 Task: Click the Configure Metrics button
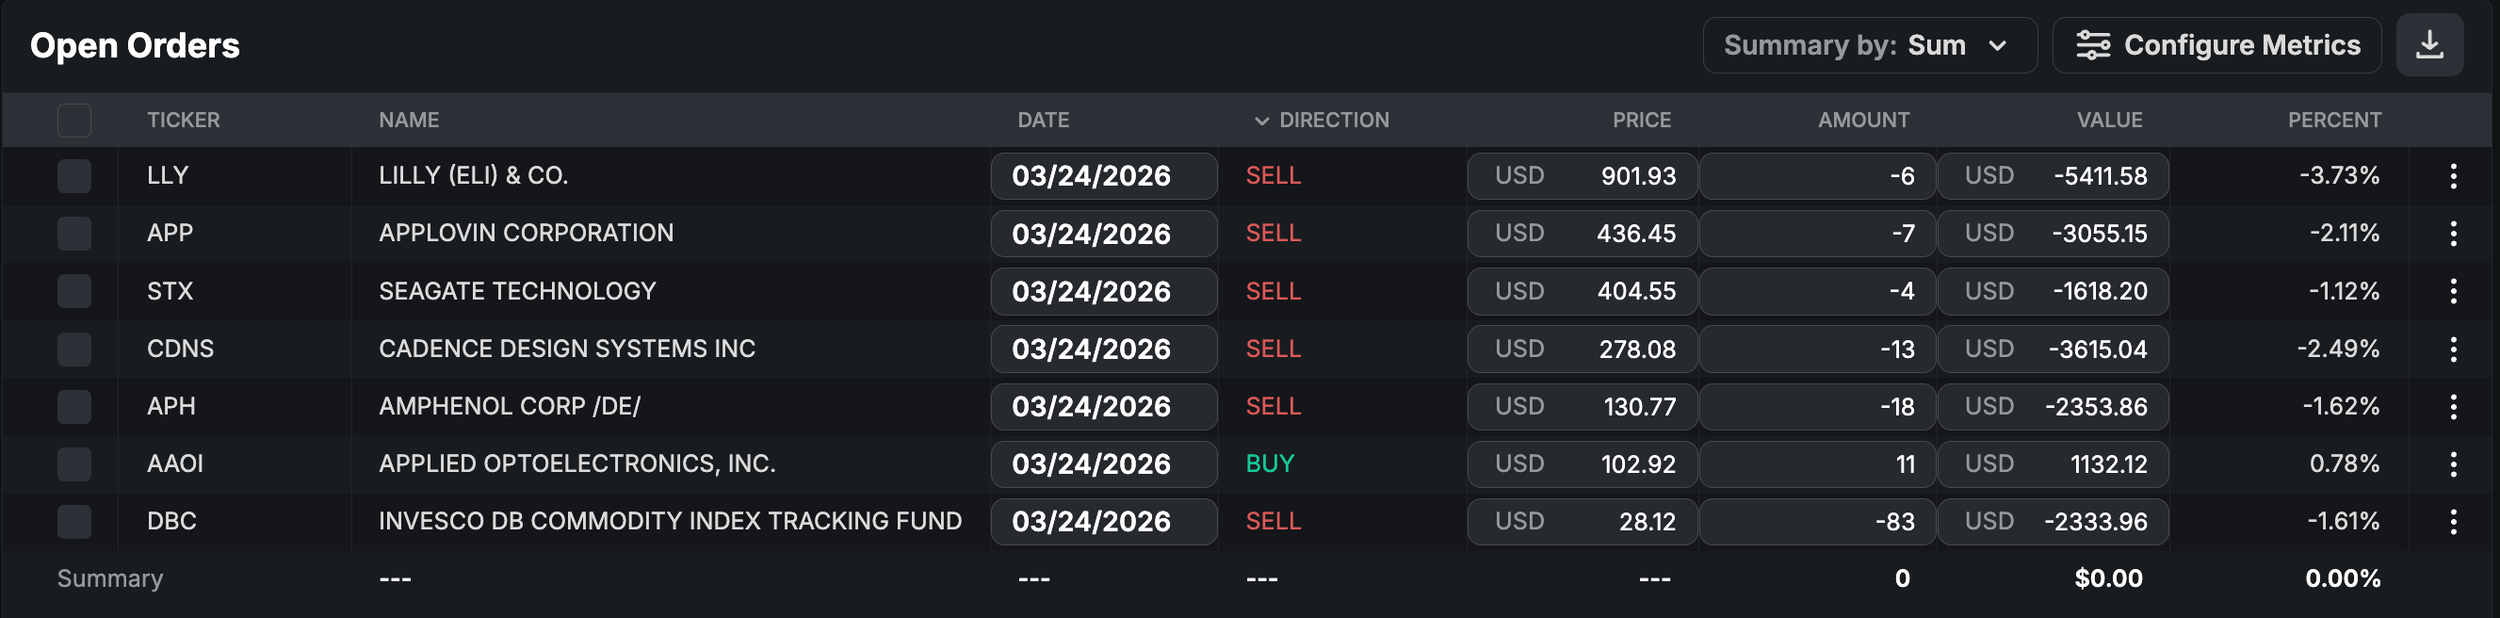pos(2216,45)
